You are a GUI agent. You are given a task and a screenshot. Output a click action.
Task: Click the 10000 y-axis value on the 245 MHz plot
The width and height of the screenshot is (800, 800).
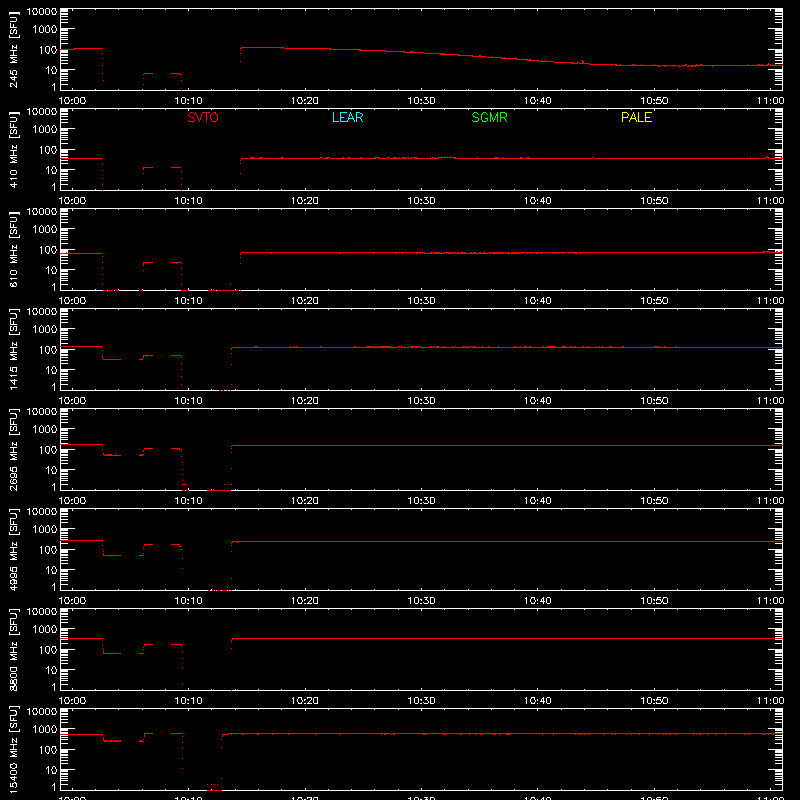click(42, 12)
